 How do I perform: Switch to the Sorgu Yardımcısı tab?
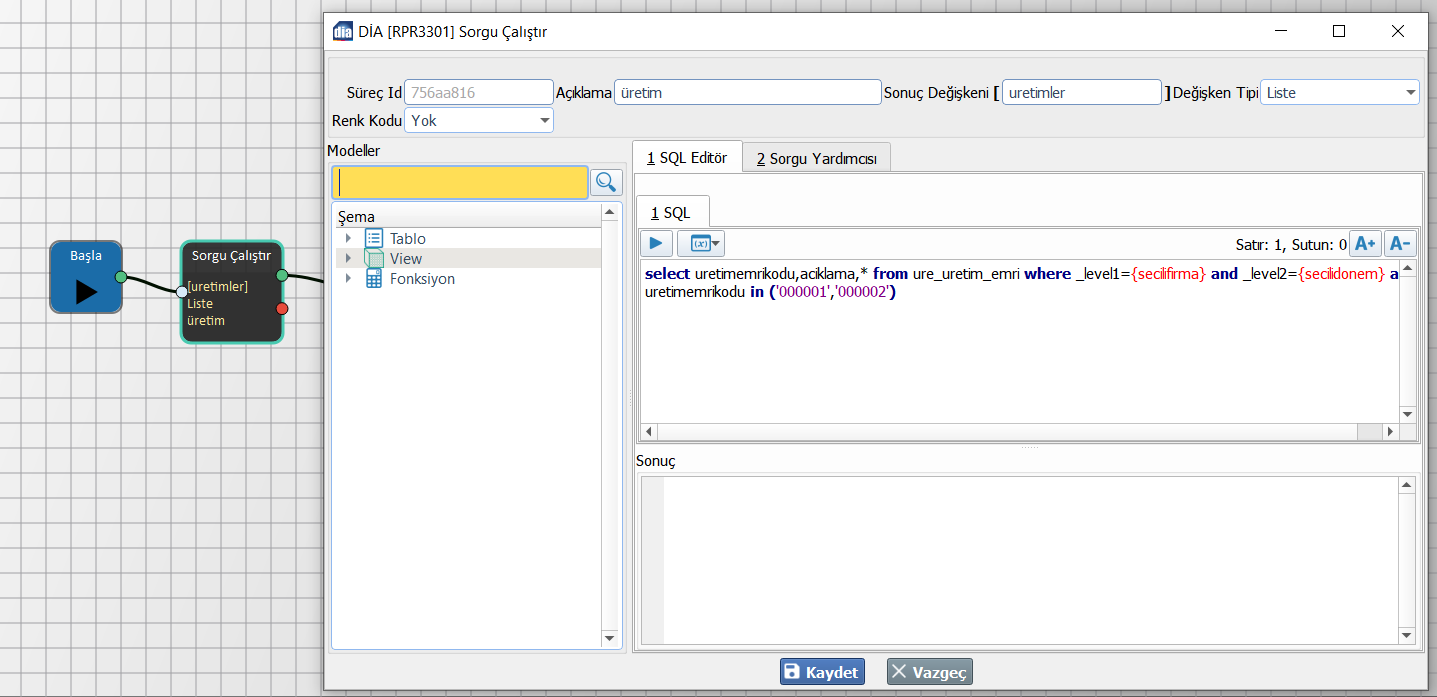pos(816,158)
